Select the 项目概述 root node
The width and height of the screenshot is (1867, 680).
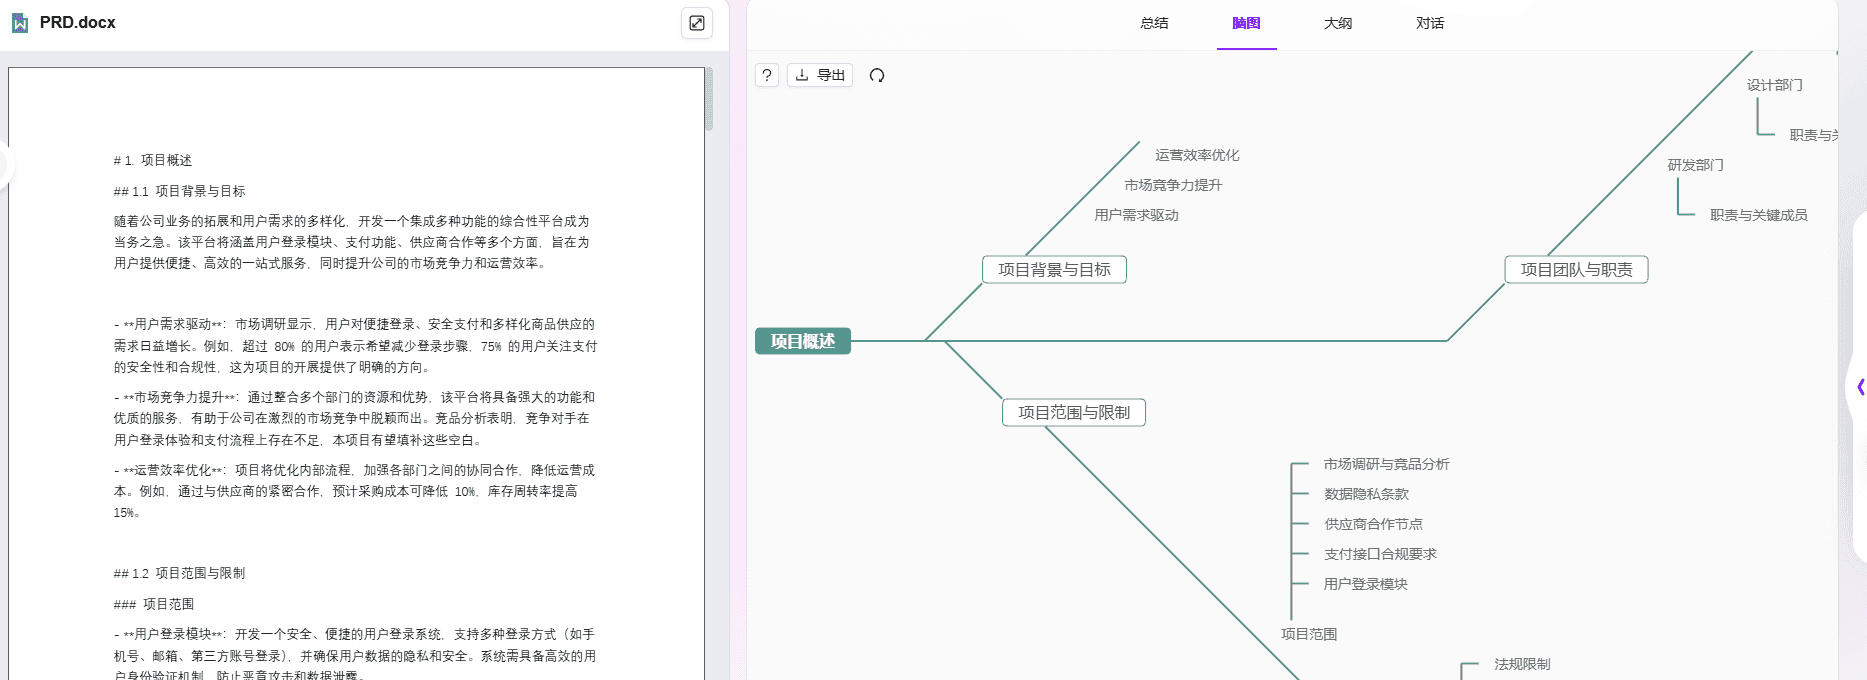[803, 341]
